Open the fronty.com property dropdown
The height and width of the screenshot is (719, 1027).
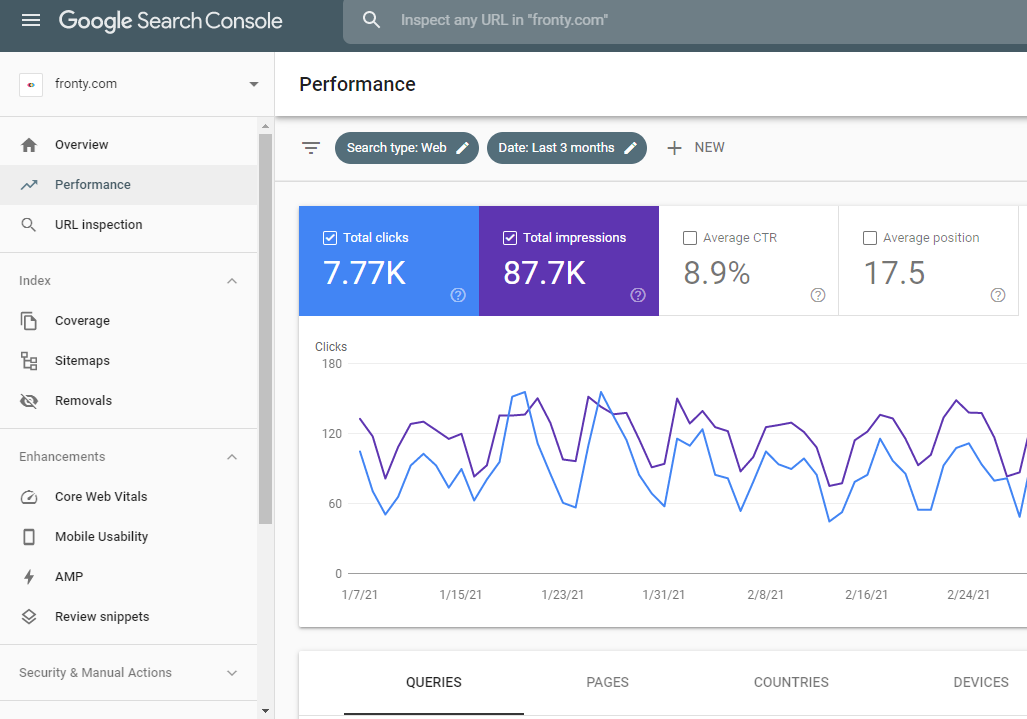[x=253, y=84]
